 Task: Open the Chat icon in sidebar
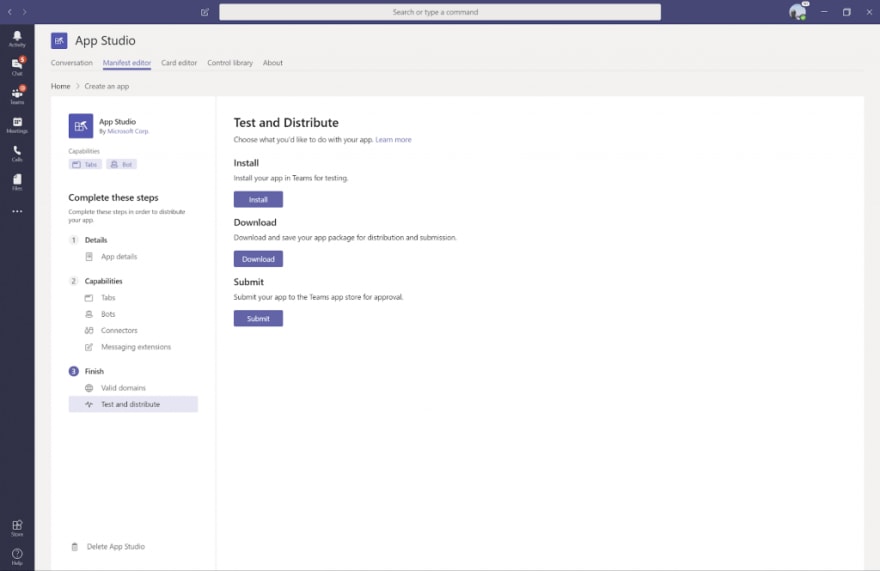coord(17,67)
